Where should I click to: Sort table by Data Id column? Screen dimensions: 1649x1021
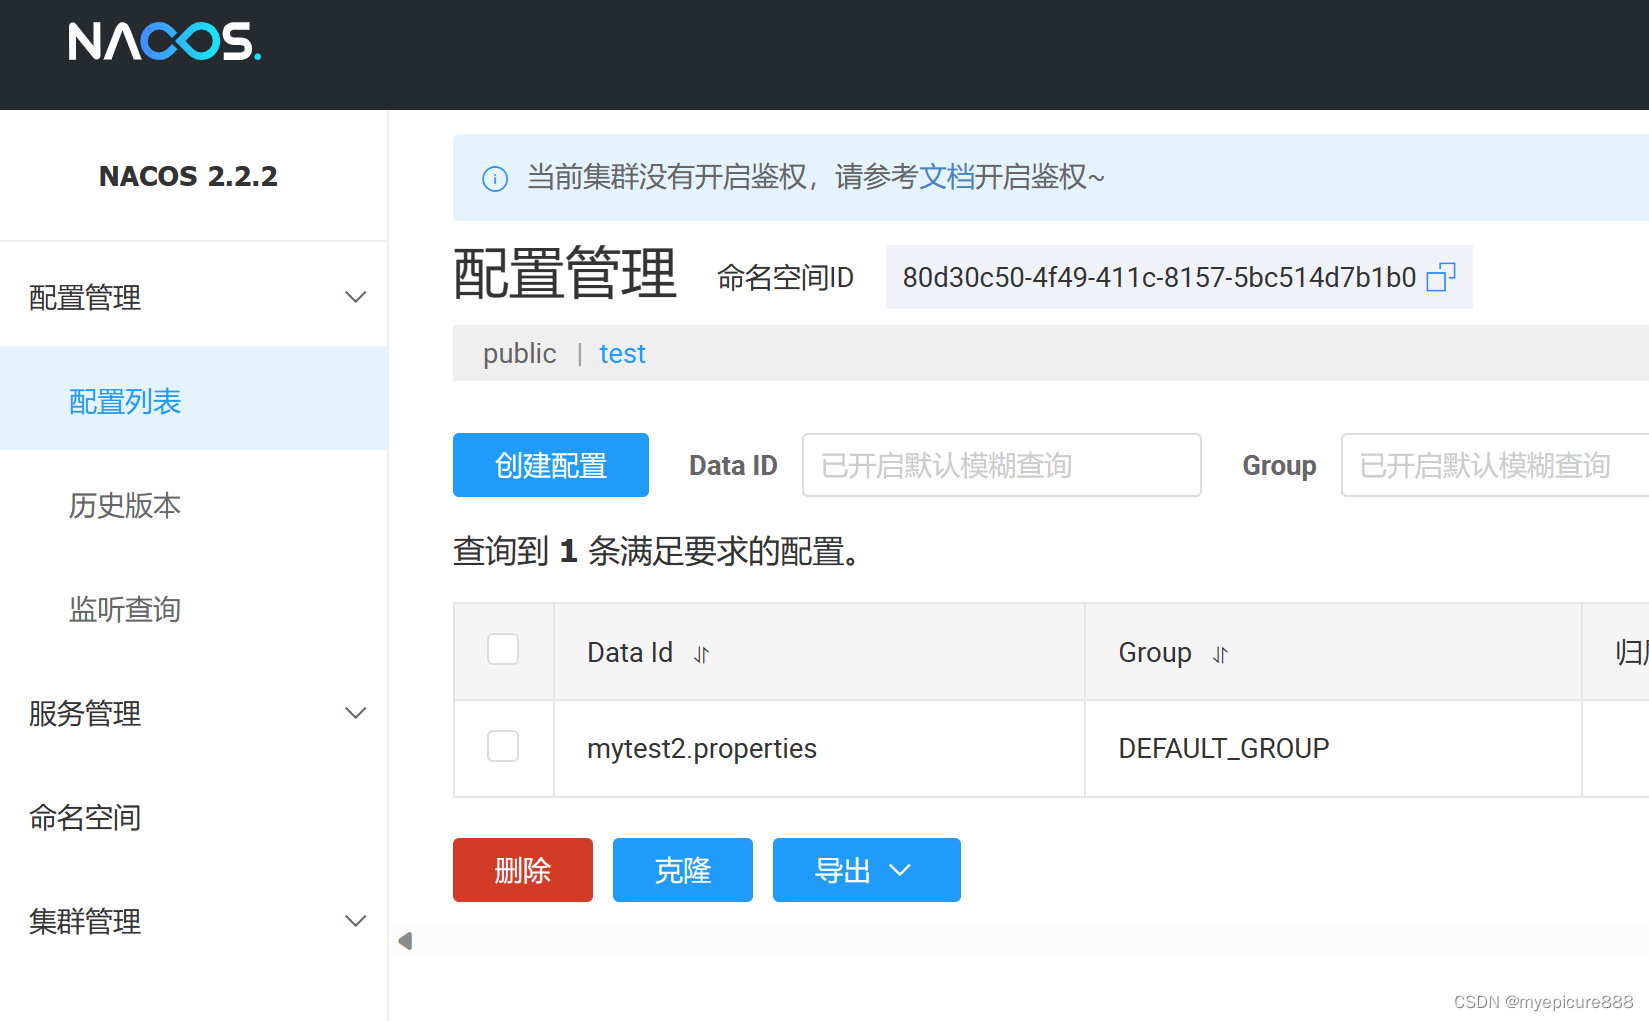(701, 654)
